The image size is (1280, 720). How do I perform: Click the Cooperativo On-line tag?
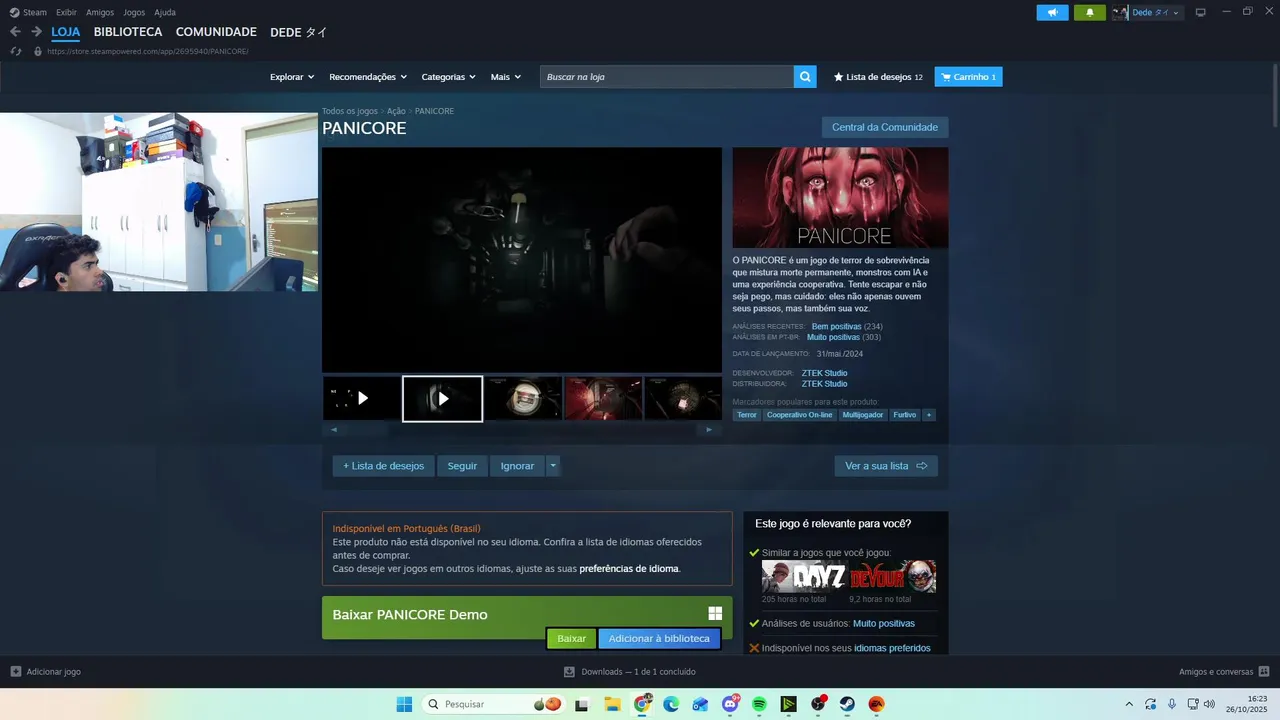799,415
